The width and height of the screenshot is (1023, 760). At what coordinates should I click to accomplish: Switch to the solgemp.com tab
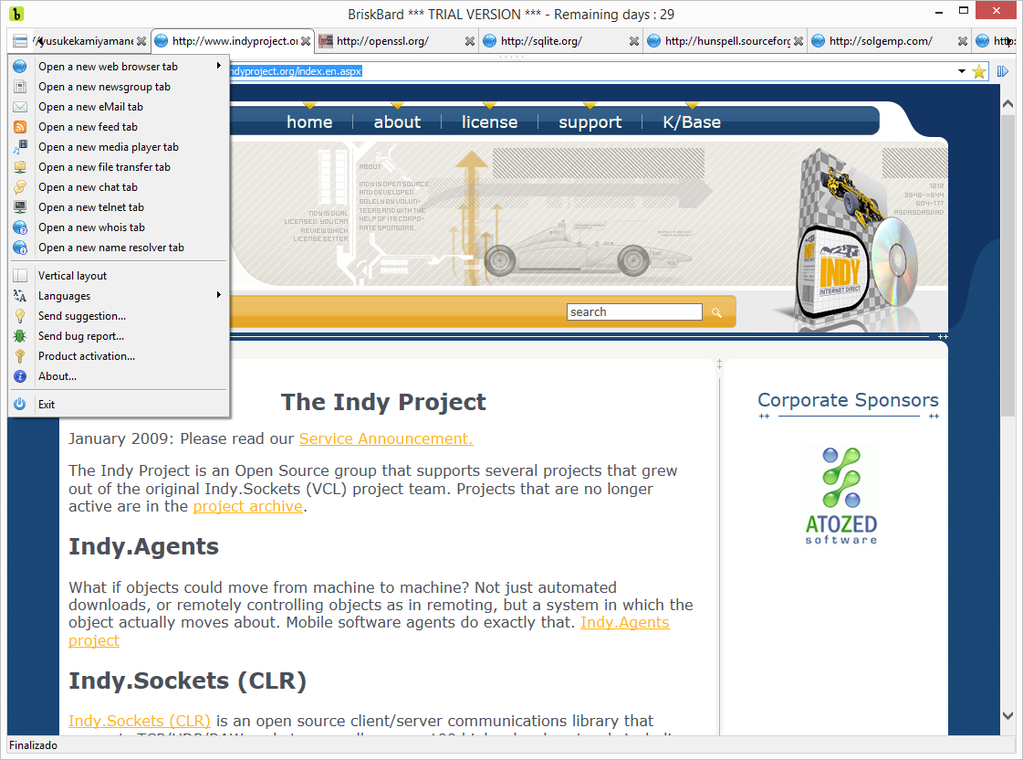(889, 41)
